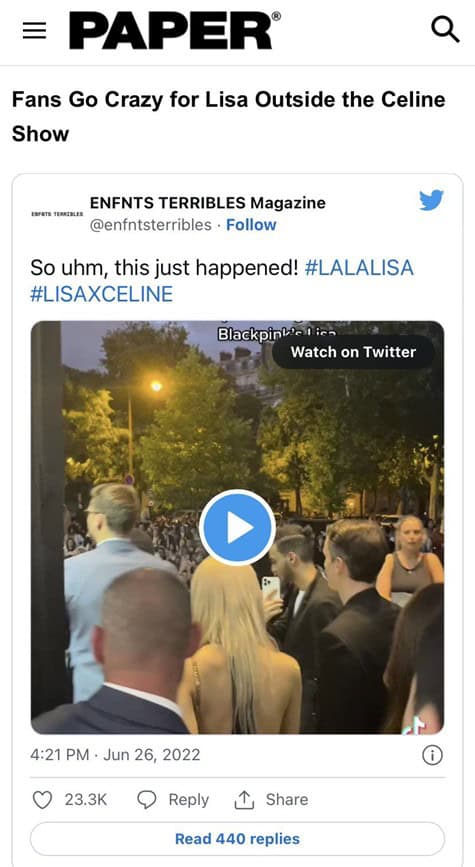
Task: Play the embedded tweet video
Action: point(237,527)
